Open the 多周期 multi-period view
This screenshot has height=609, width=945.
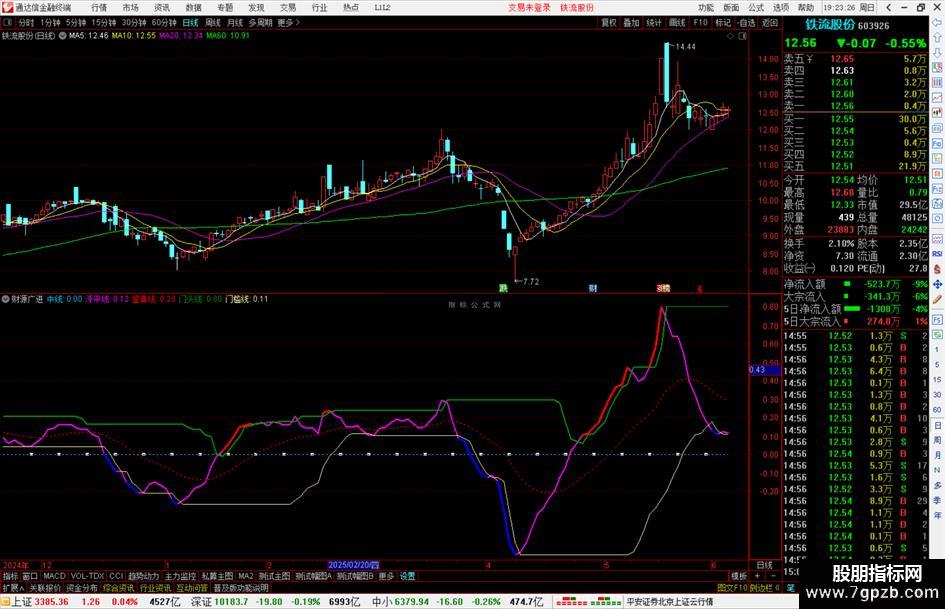[260, 22]
